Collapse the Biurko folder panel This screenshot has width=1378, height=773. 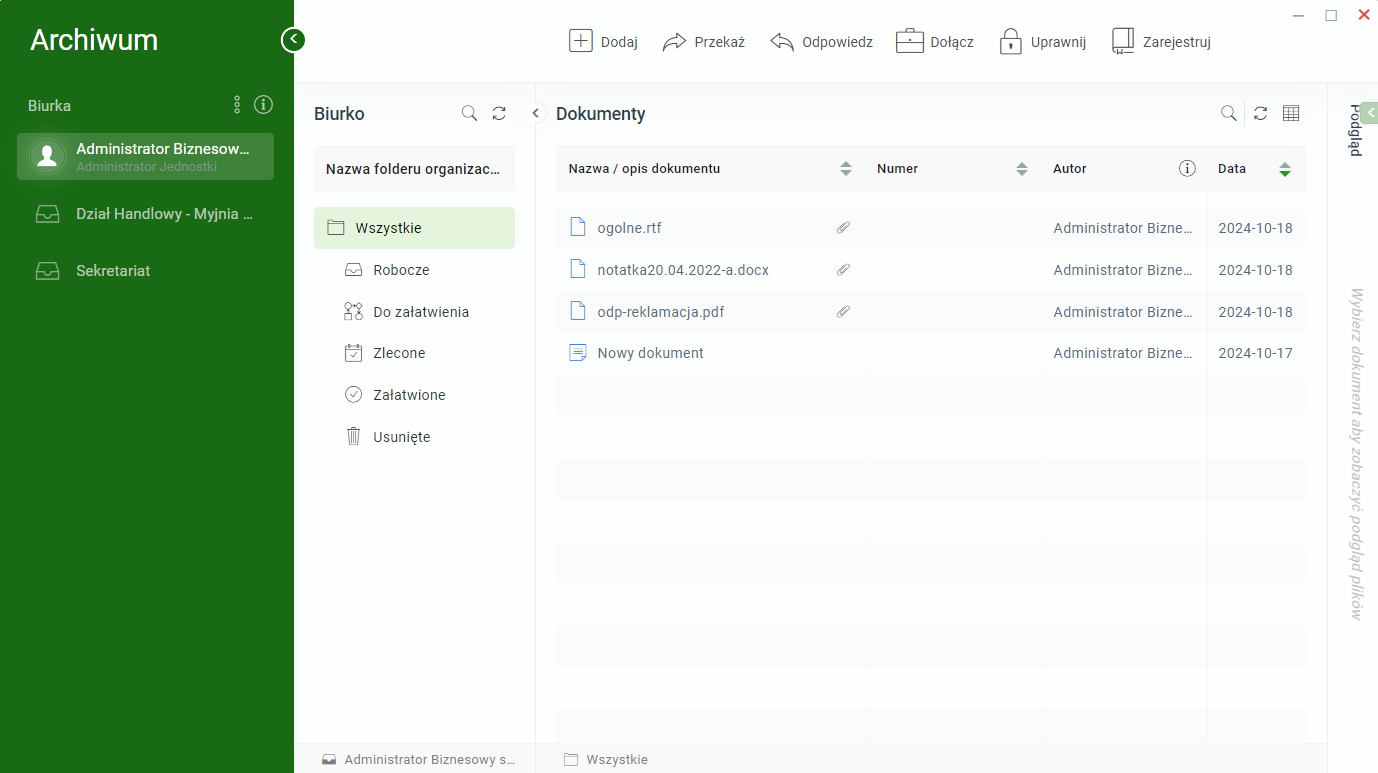click(535, 114)
